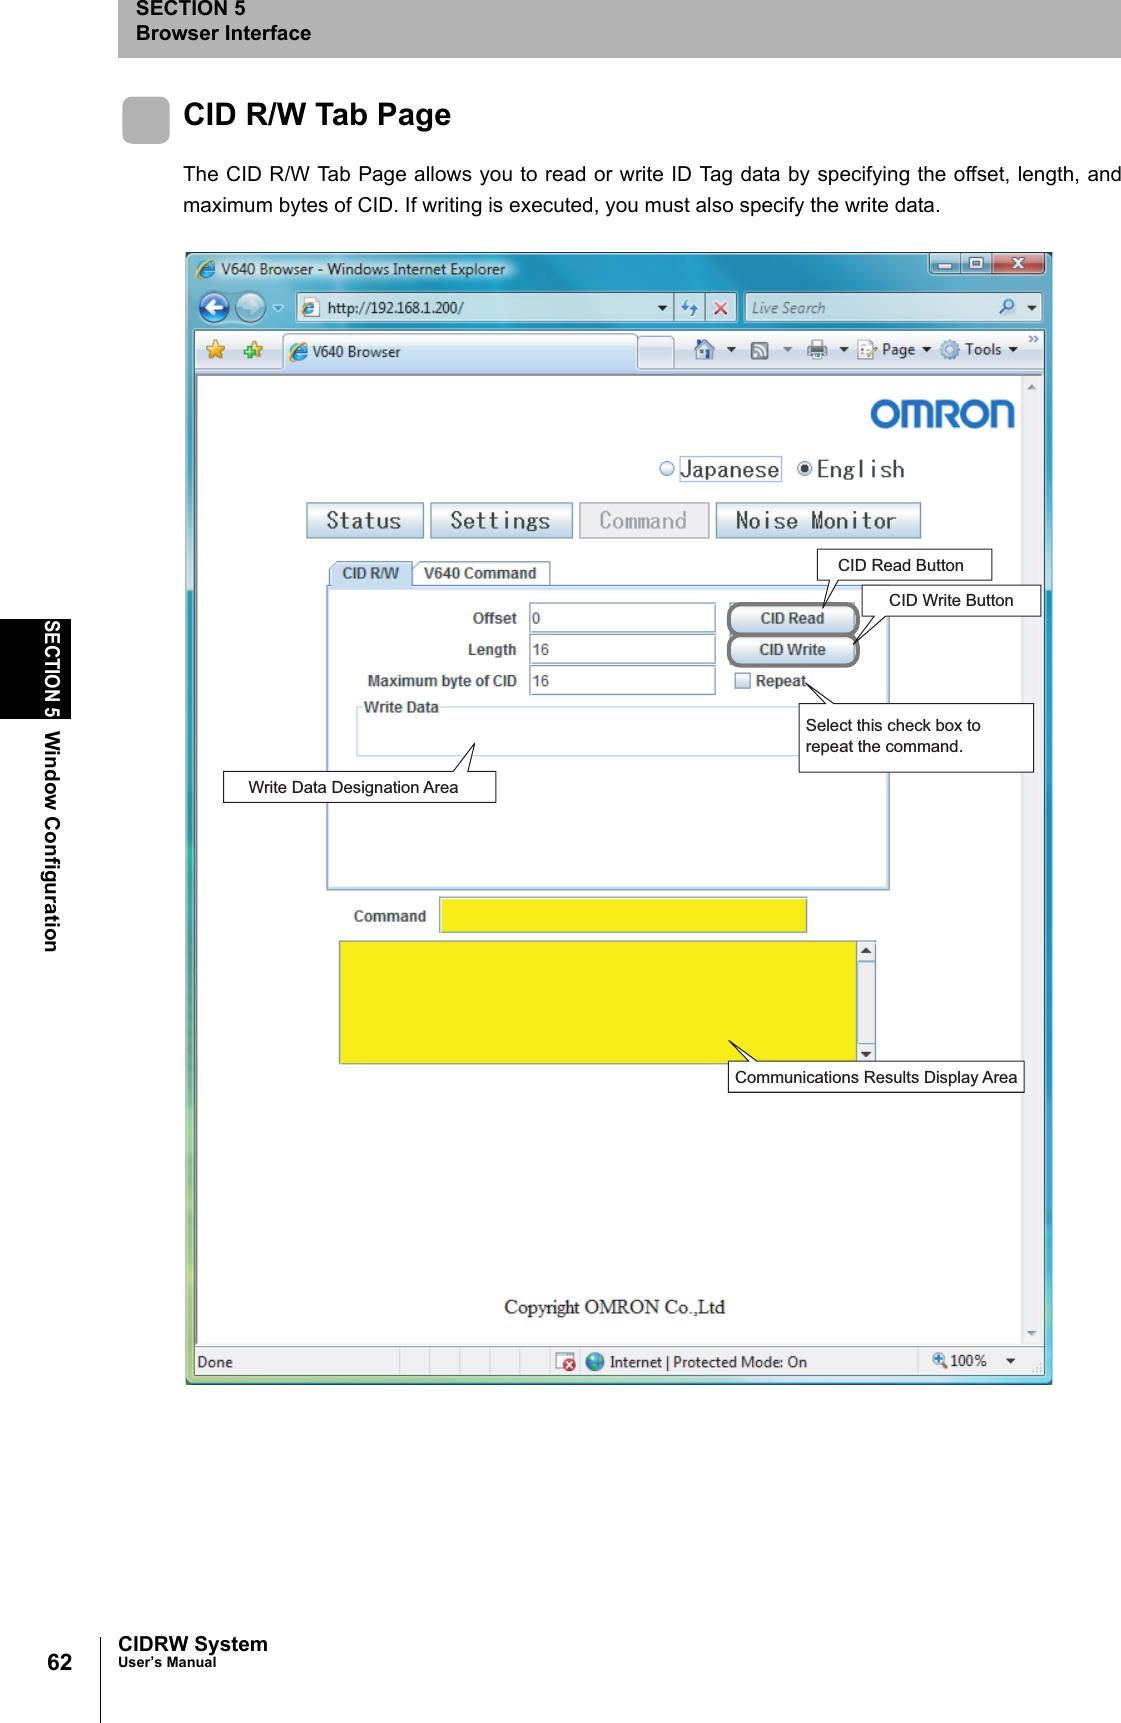Click the Print icon

(817, 350)
